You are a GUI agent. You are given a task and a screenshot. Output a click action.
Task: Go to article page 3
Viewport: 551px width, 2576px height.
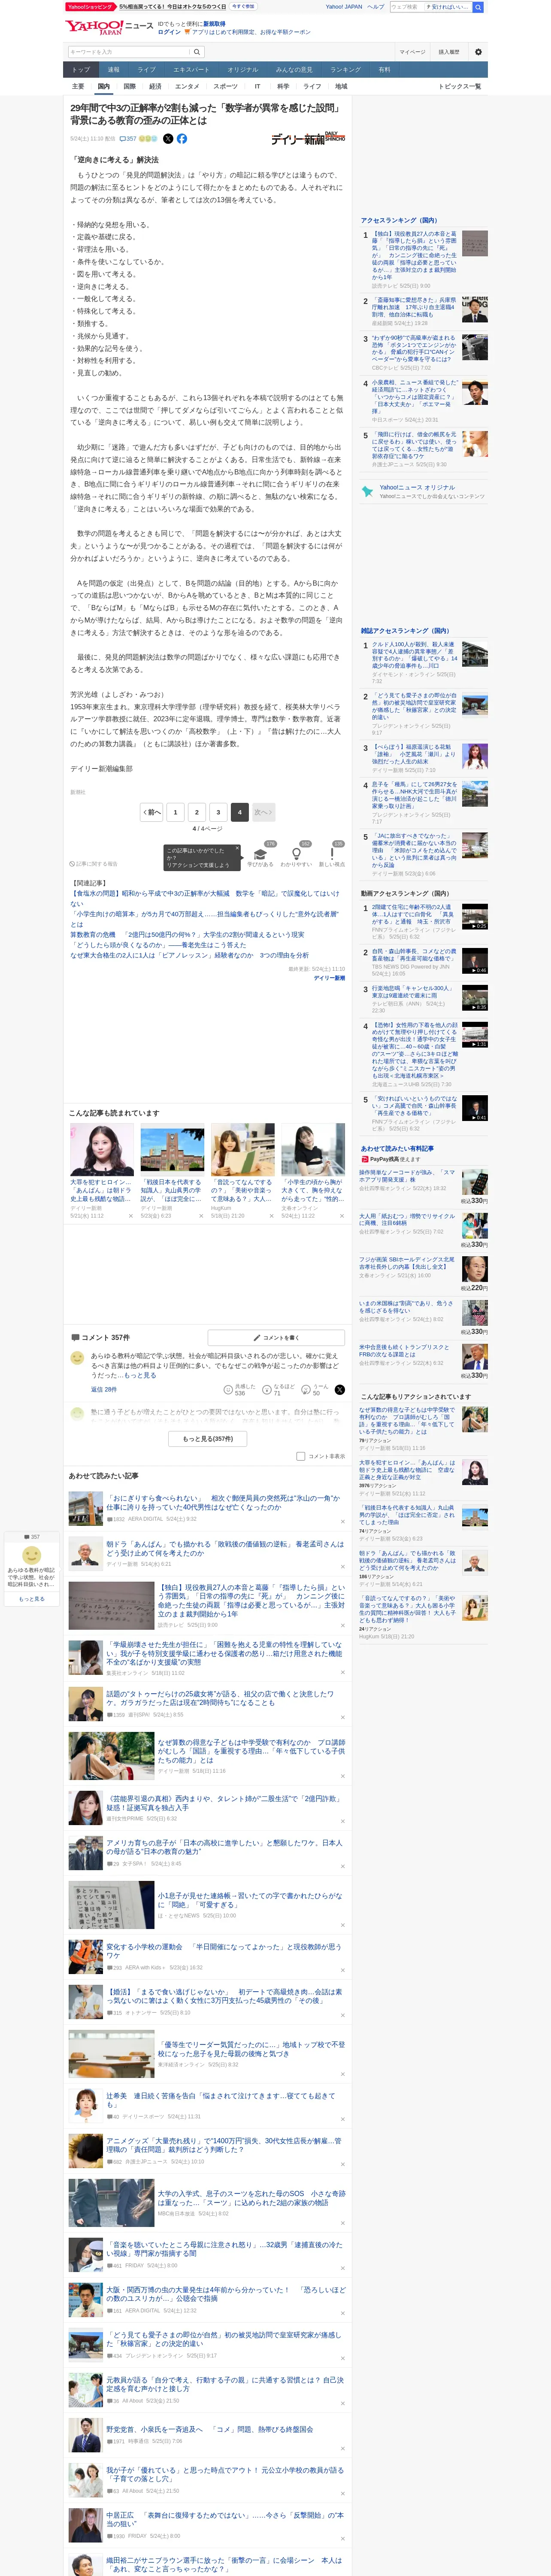(x=218, y=812)
